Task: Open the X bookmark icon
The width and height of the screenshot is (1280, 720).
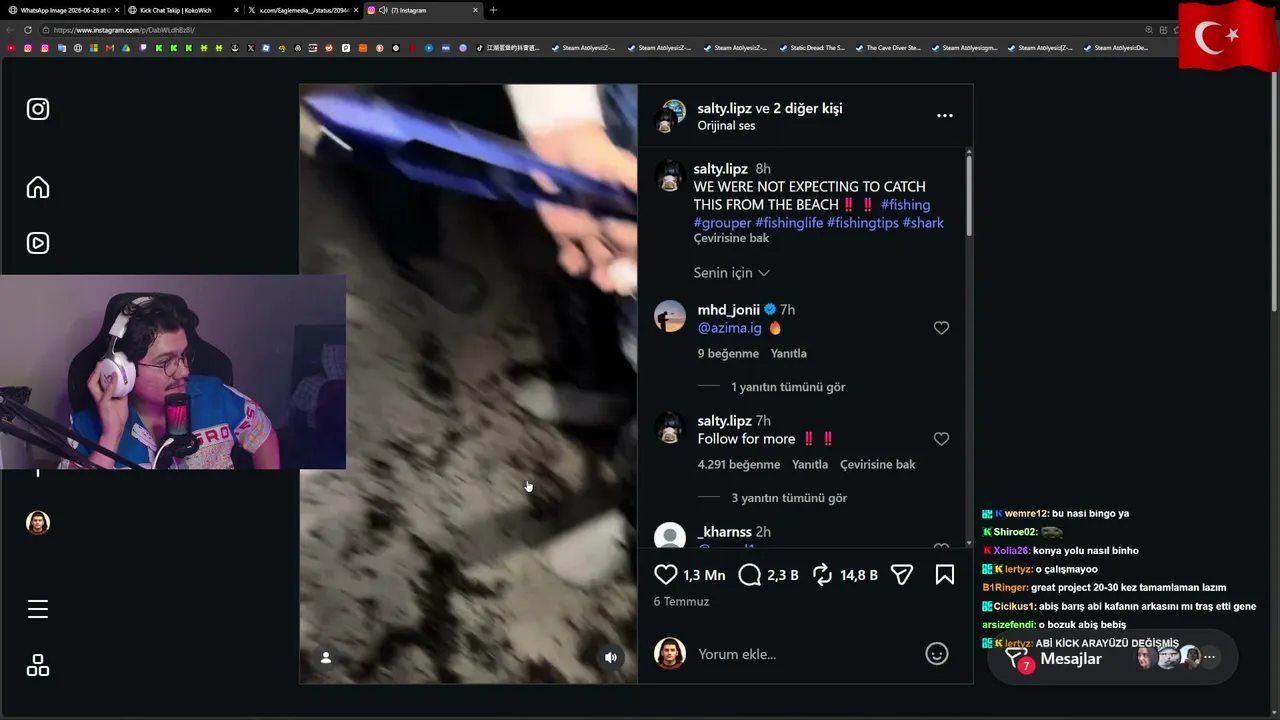Action: [x=250, y=48]
